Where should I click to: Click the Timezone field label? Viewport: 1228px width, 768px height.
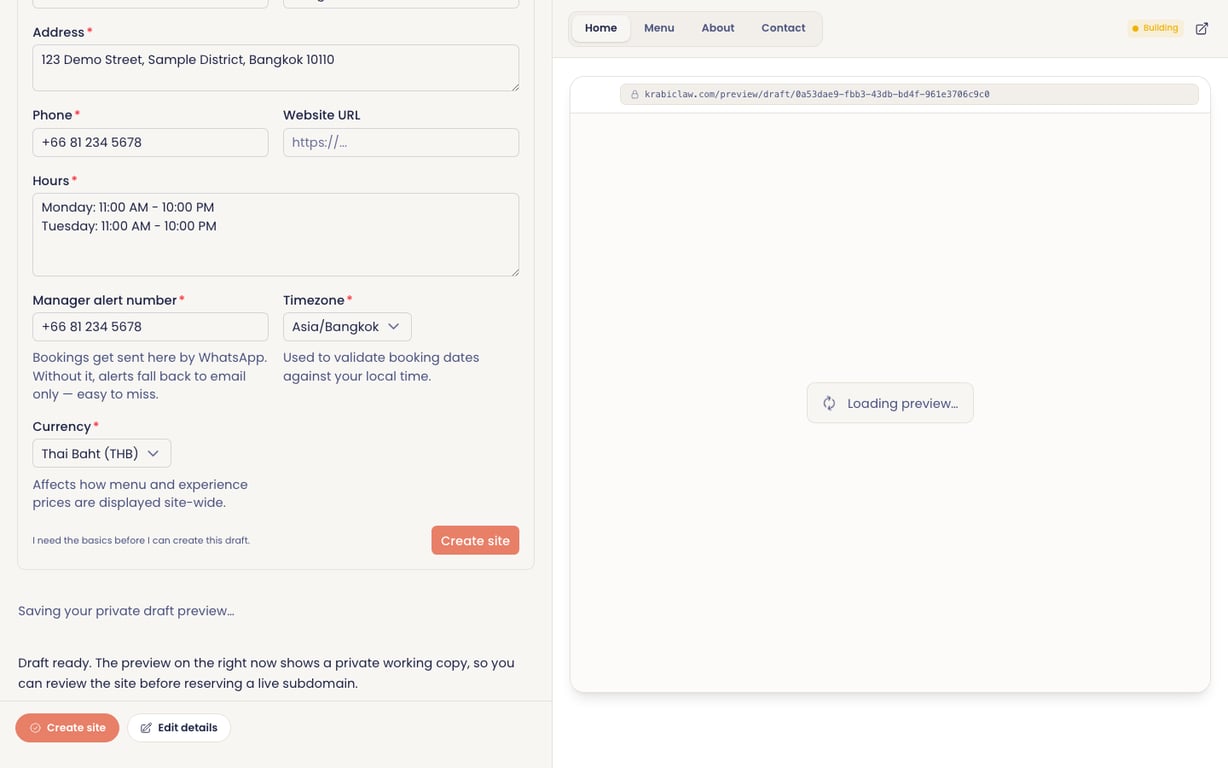[314, 300]
